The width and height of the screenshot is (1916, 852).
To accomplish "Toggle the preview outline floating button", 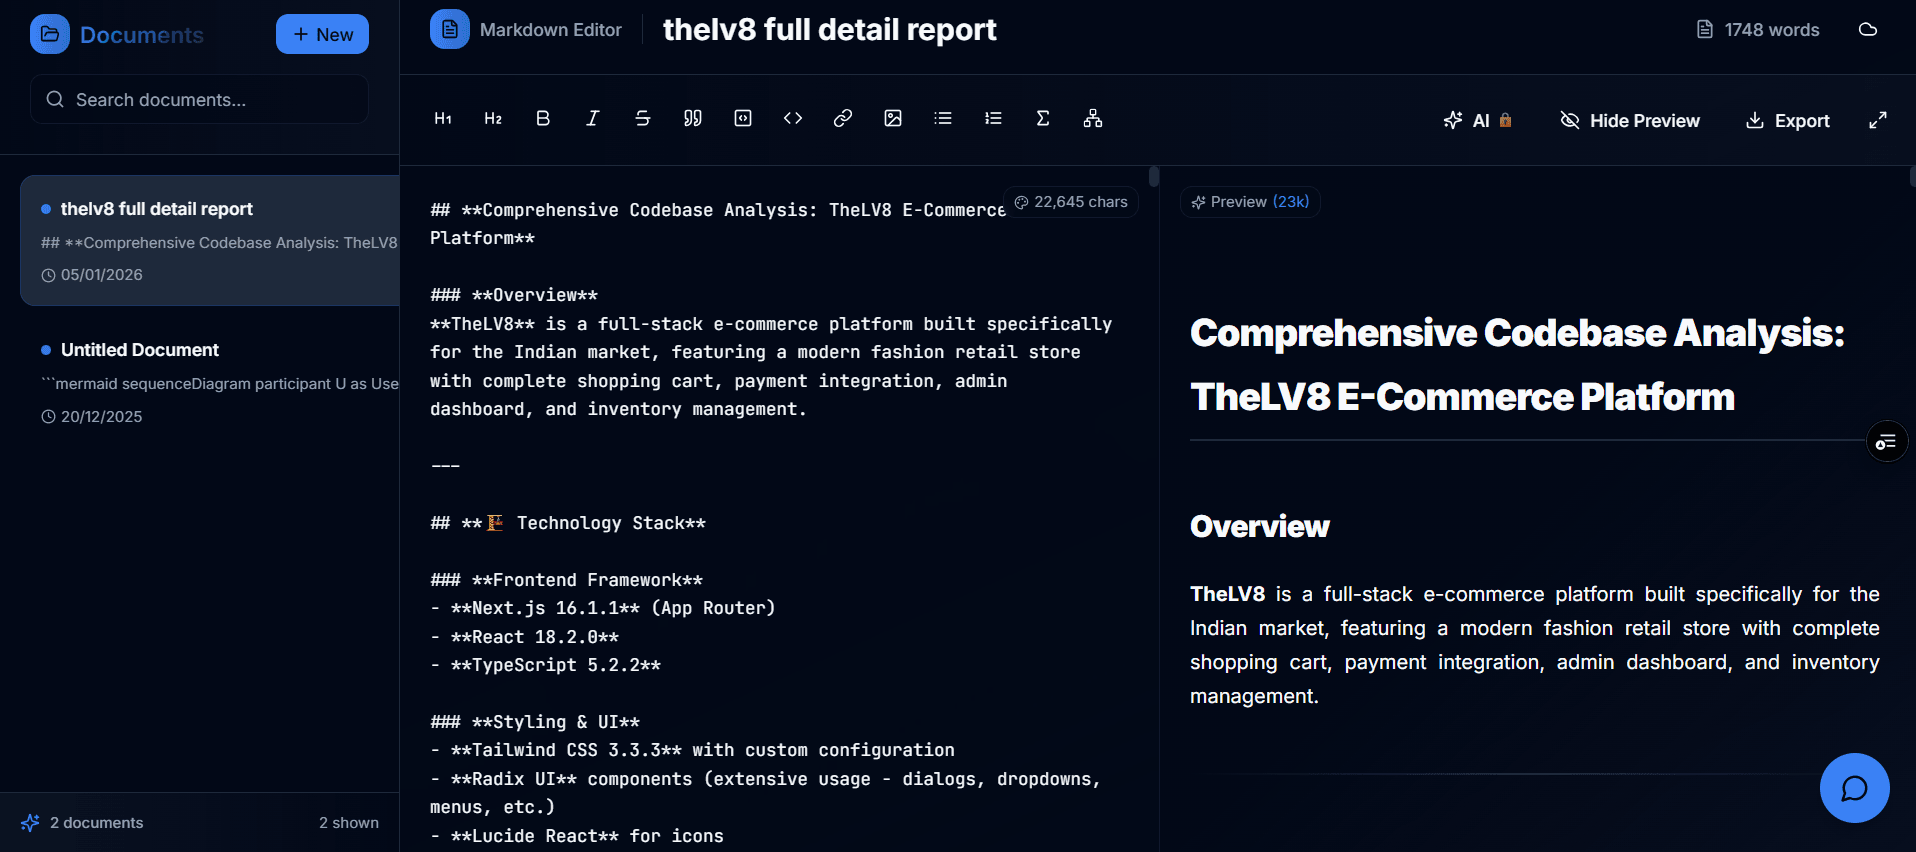I will click(1886, 442).
